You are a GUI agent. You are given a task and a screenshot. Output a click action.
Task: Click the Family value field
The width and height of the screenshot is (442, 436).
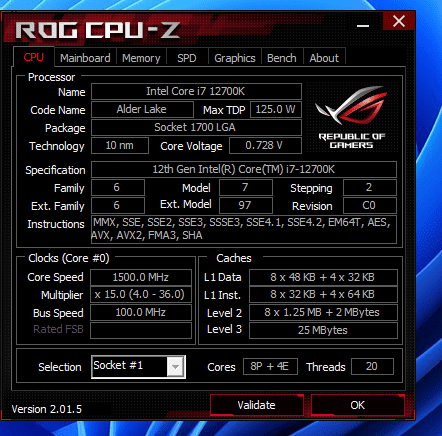pos(118,187)
